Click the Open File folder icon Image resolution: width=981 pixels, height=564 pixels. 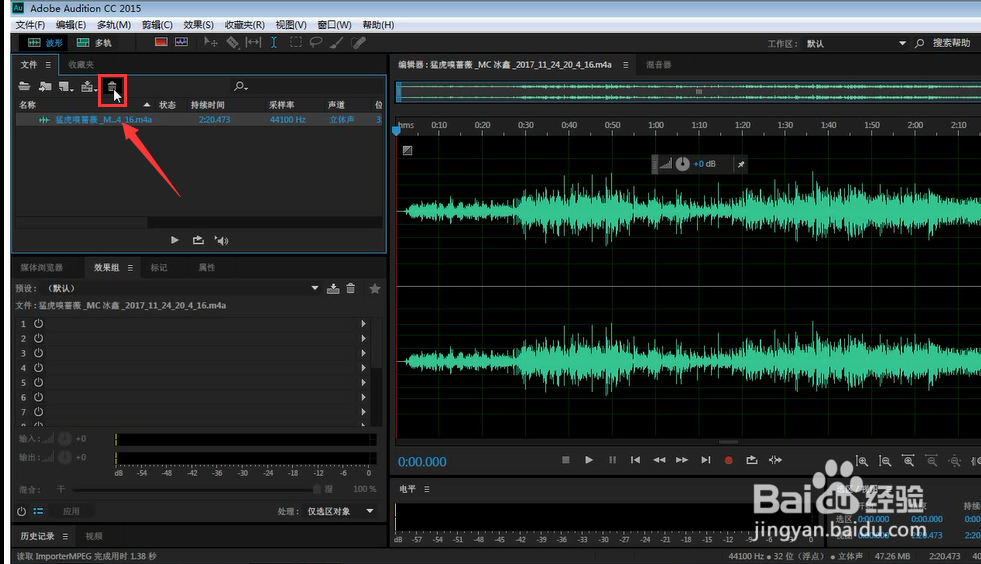(x=24, y=86)
